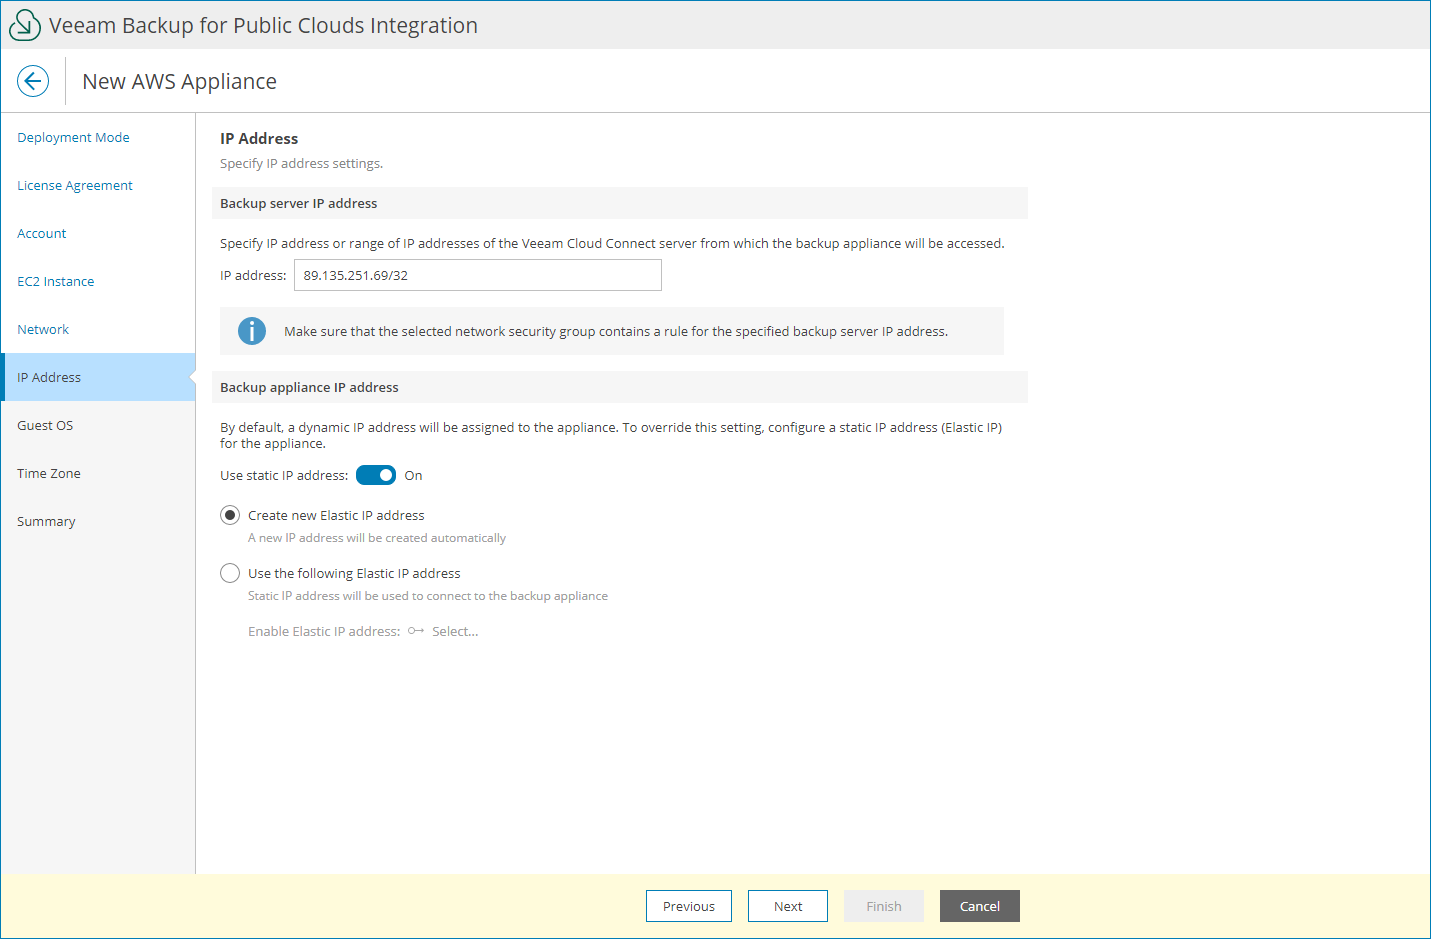Switch to the License Agreement step
The width and height of the screenshot is (1431, 939).
(74, 185)
